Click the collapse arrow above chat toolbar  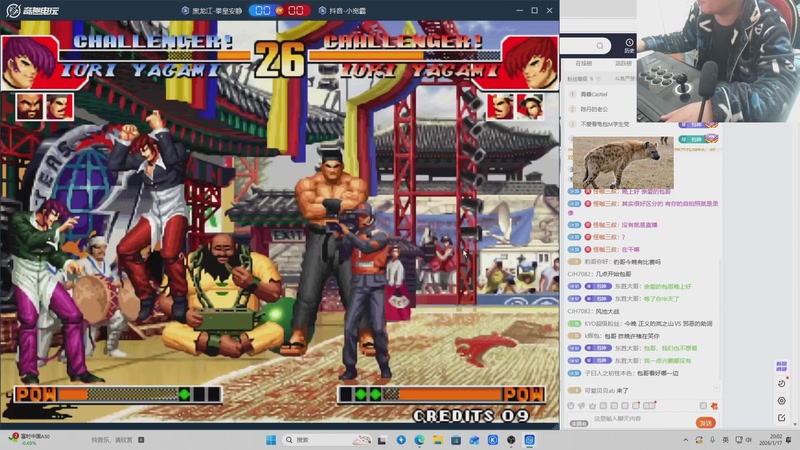tap(716, 388)
